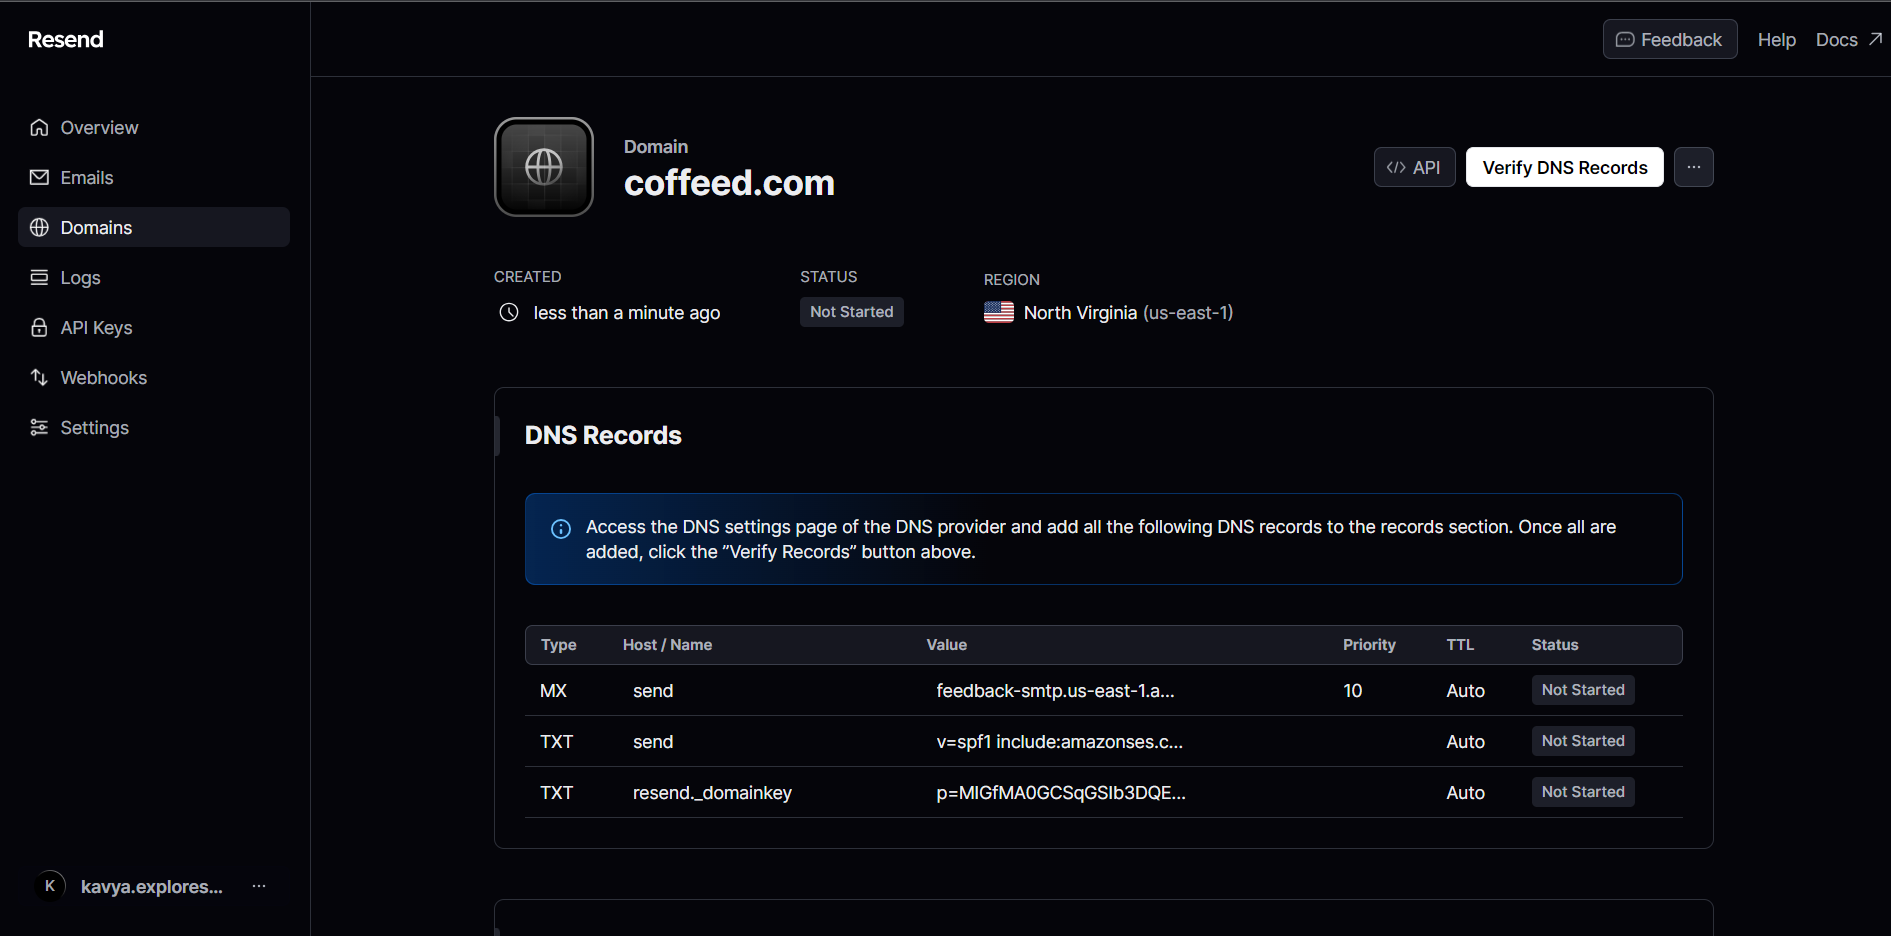
Task: Open Logs from the sidebar
Action: (154, 277)
